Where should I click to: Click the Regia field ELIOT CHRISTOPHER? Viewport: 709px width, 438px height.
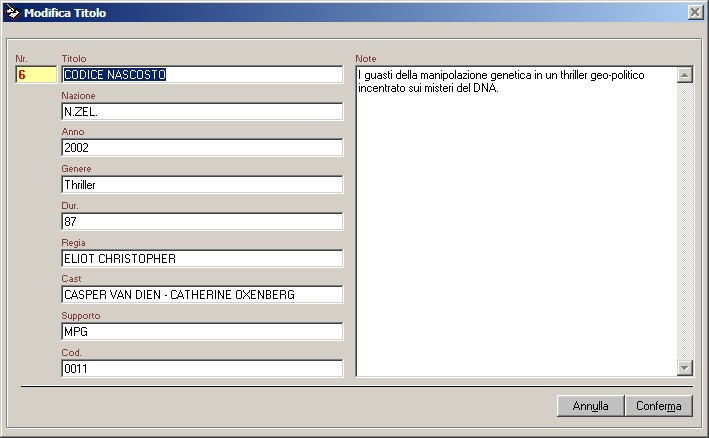point(202,259)
